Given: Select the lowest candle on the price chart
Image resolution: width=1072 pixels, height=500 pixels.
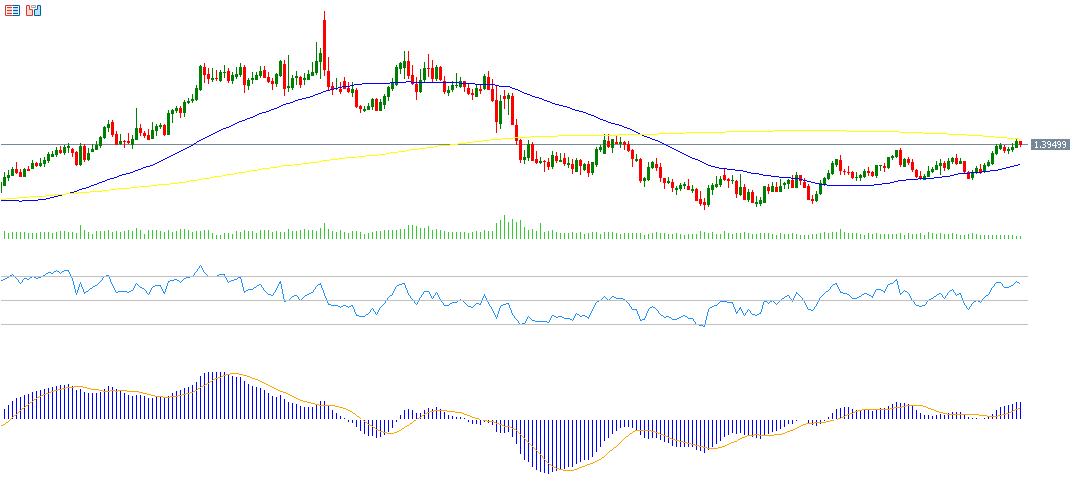Looking at the screenshot, I should point(705,205).
